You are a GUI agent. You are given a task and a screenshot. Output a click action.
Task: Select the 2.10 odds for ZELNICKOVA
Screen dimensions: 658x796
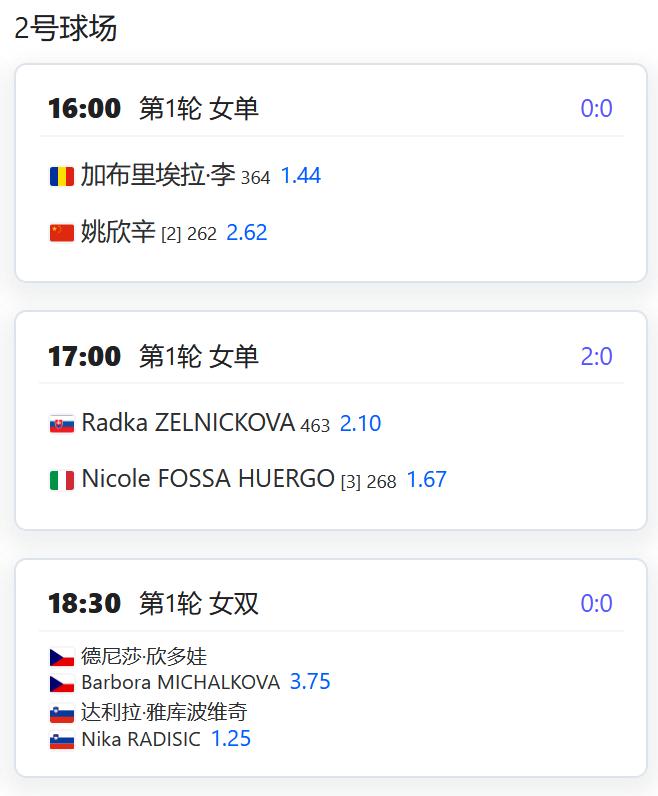pyautogui.click(x=360, y=423)
